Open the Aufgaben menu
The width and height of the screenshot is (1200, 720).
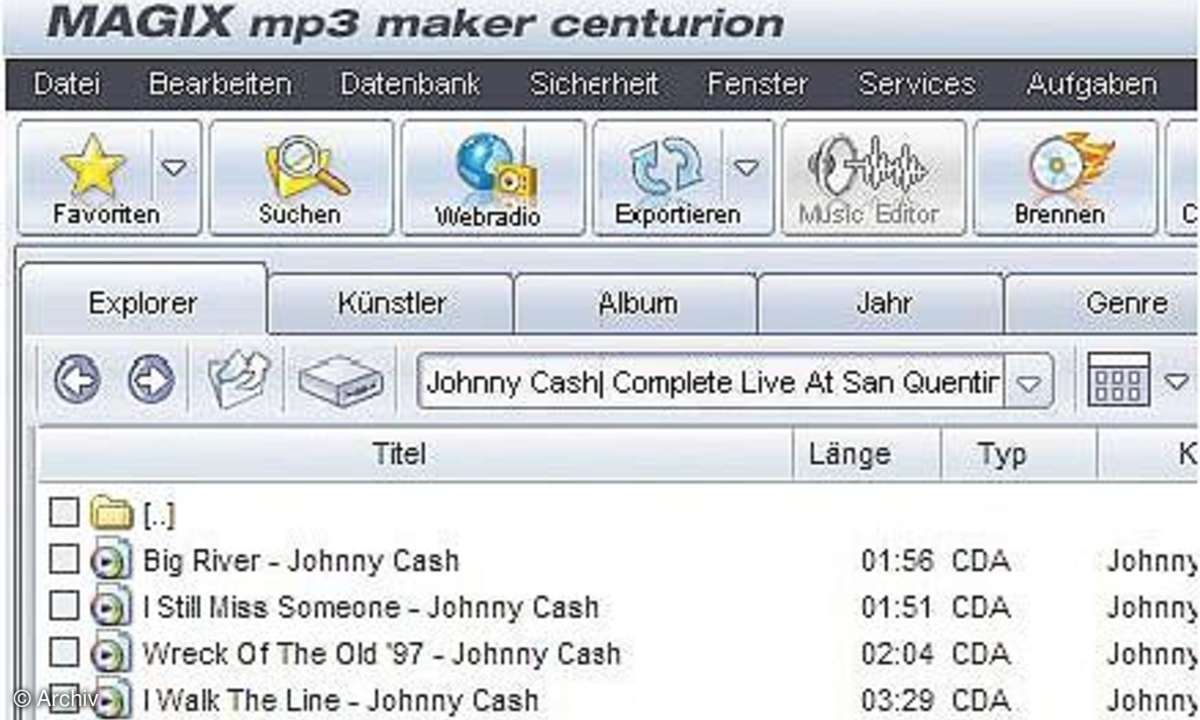click(1091, 84)
